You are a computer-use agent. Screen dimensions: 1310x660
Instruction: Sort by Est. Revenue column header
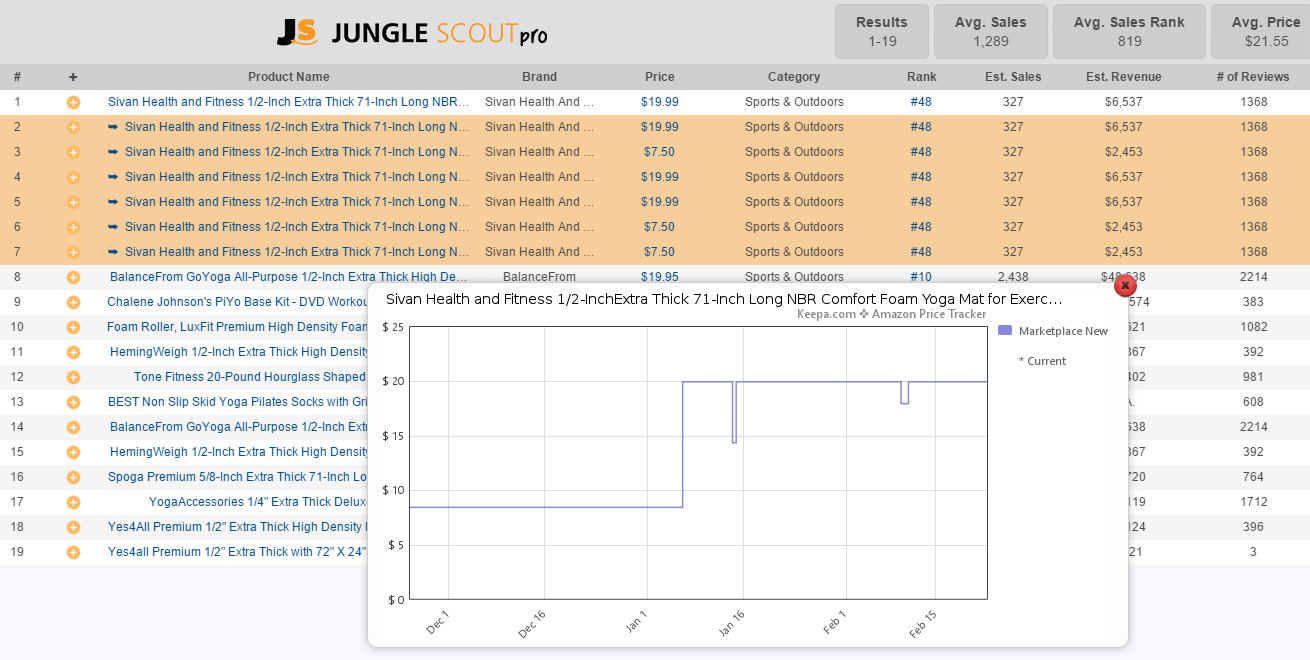(1123, 77)
